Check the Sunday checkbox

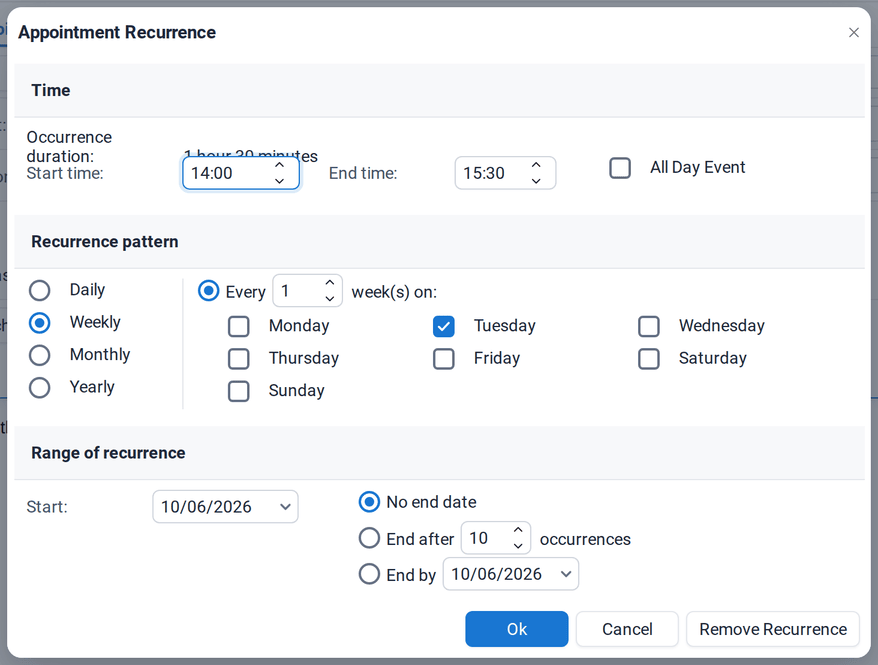tap(239, 391)
